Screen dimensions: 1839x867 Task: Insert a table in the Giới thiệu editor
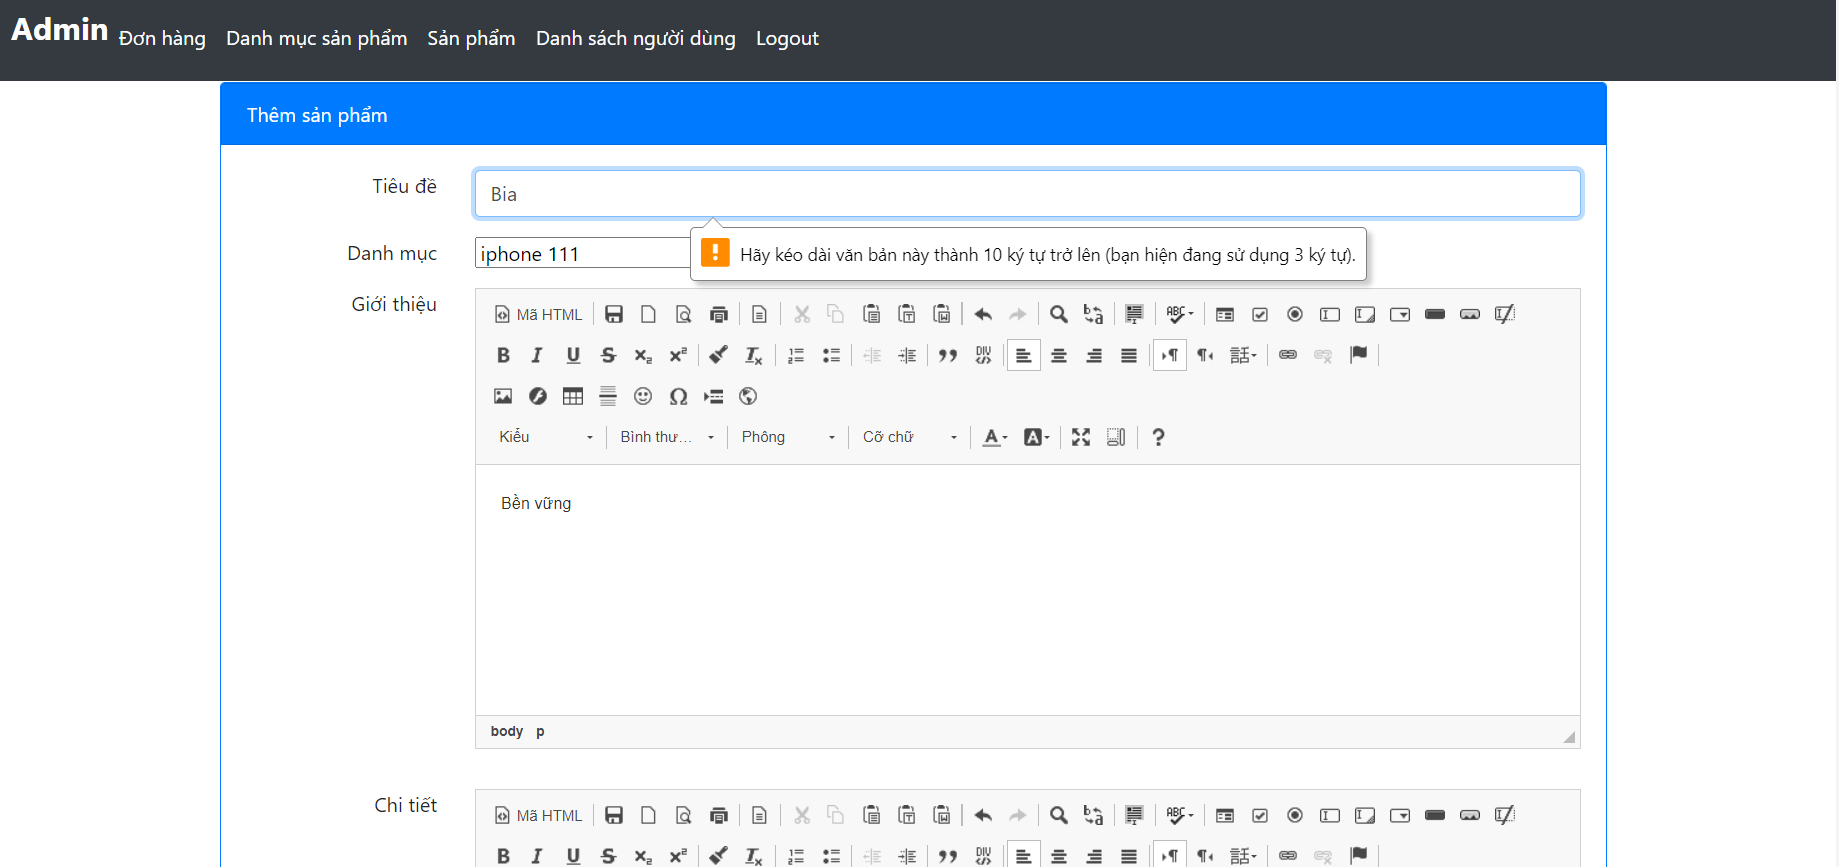click(x=573, y=397)
